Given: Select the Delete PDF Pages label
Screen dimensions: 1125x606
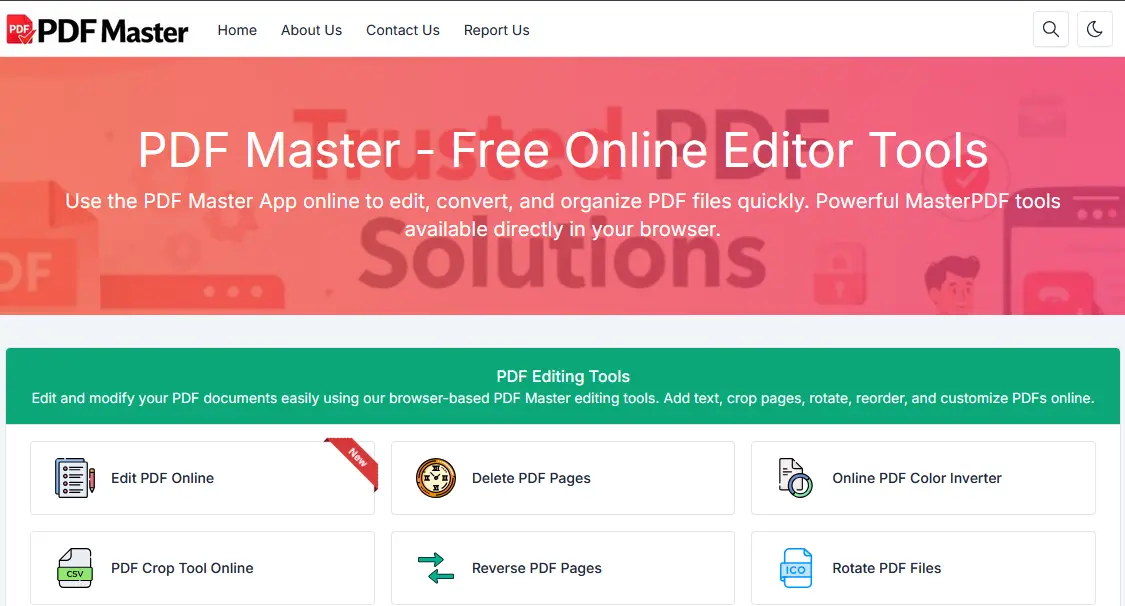Looking at the screenshot, I should [x=531, y=478].
